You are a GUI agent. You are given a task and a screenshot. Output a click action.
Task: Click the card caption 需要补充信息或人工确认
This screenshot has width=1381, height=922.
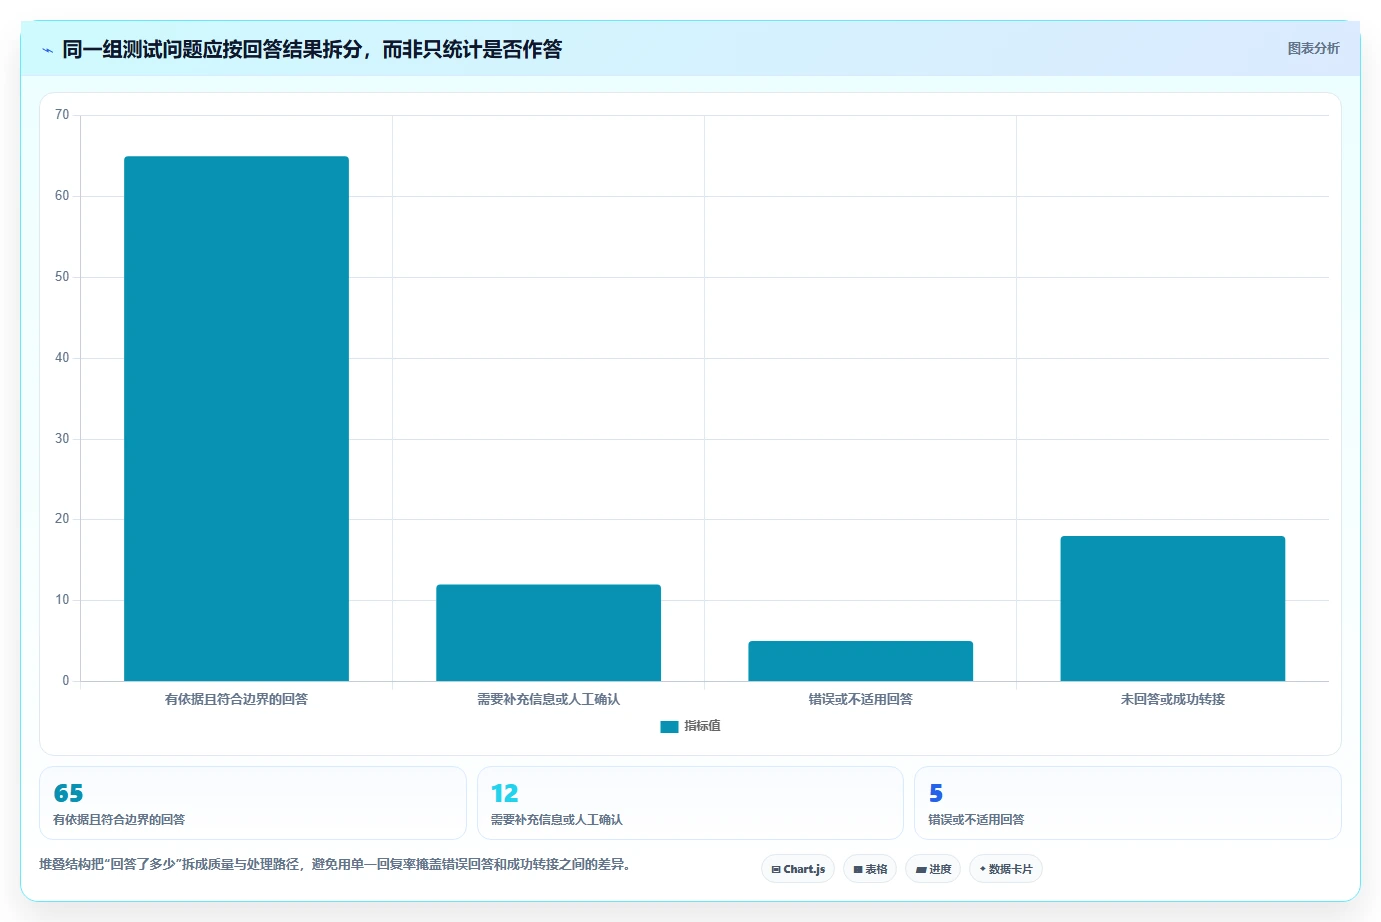point(556,820)
